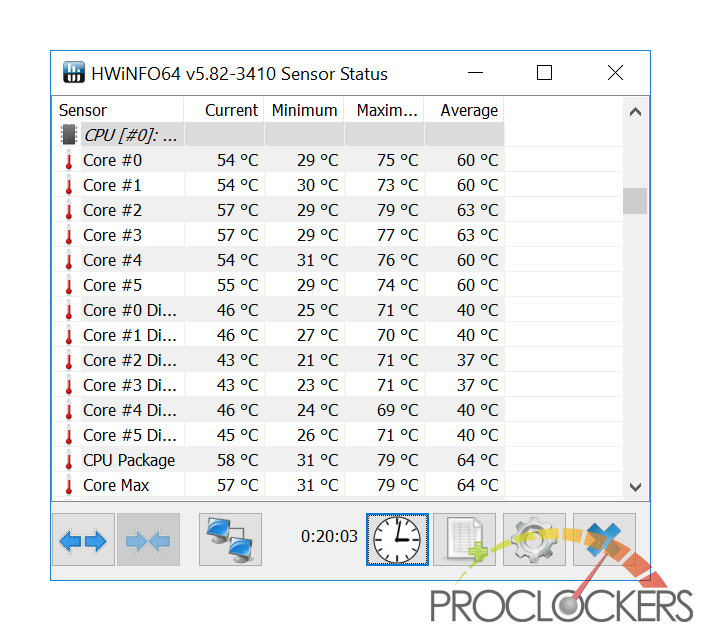Click Core #3 average value 63 °C
Image resolution: width=701 pixels, height=631 pixels.
click(x=477, y=235)
